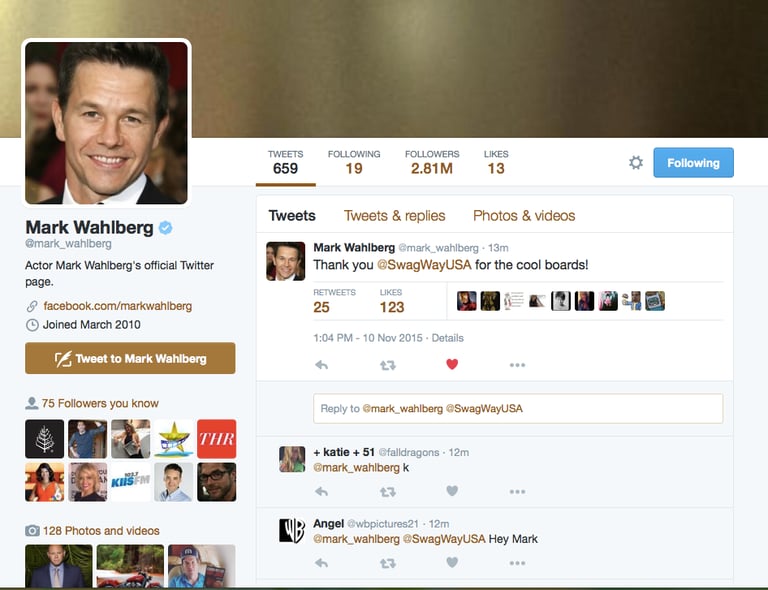
Task: Unlike the SwagWayUSA tweet via red heart
Action: [452, 364]
